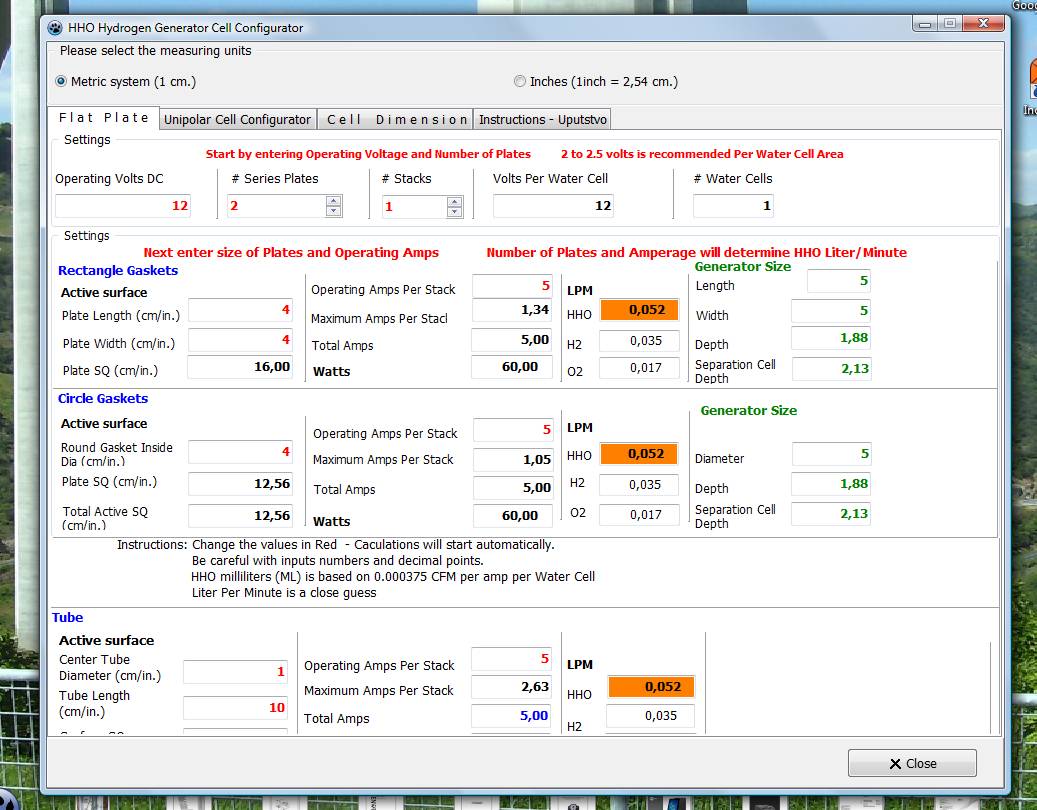Image resolution: width=1037 pixels, height=810 pixels.
Task: Click the Operating Volts DC field
Action: coord(122,206)
